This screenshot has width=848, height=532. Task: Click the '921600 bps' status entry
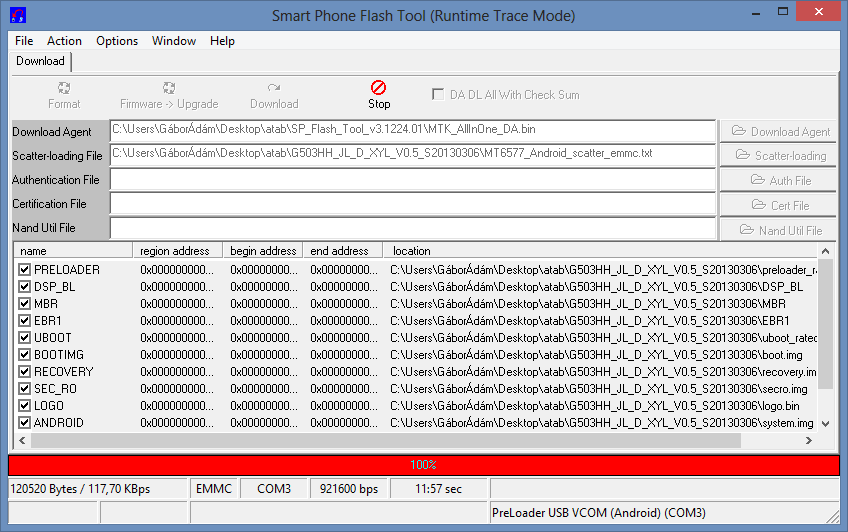tap(349, 489)
